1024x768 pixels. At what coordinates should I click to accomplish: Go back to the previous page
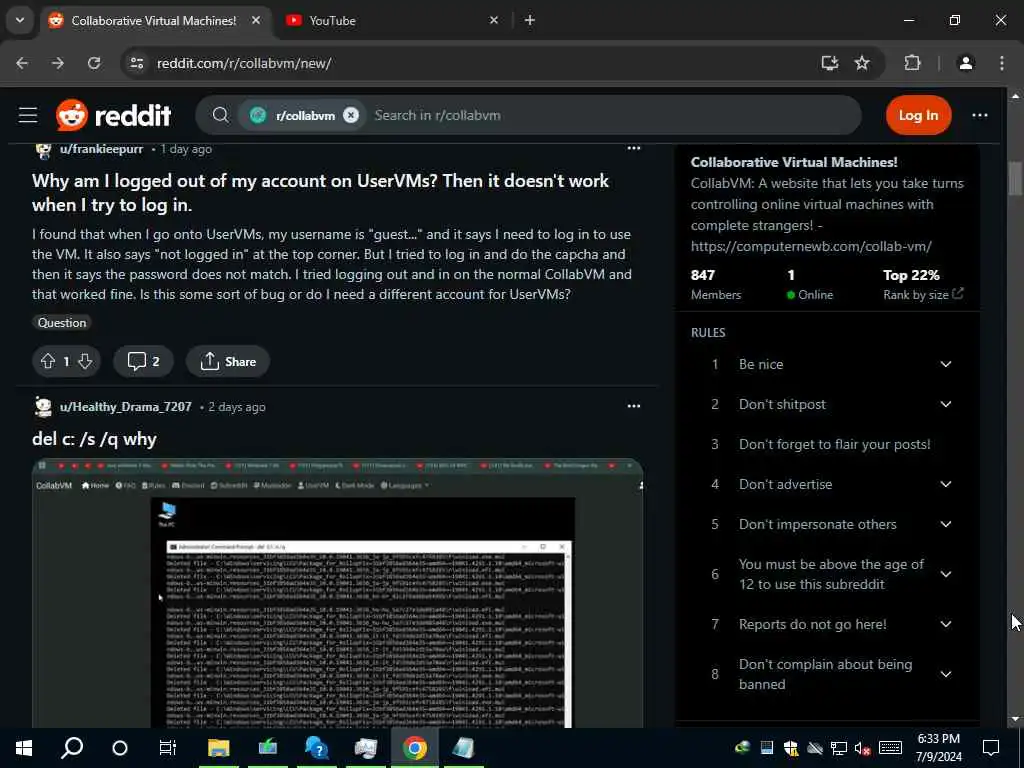coord(22,63)
